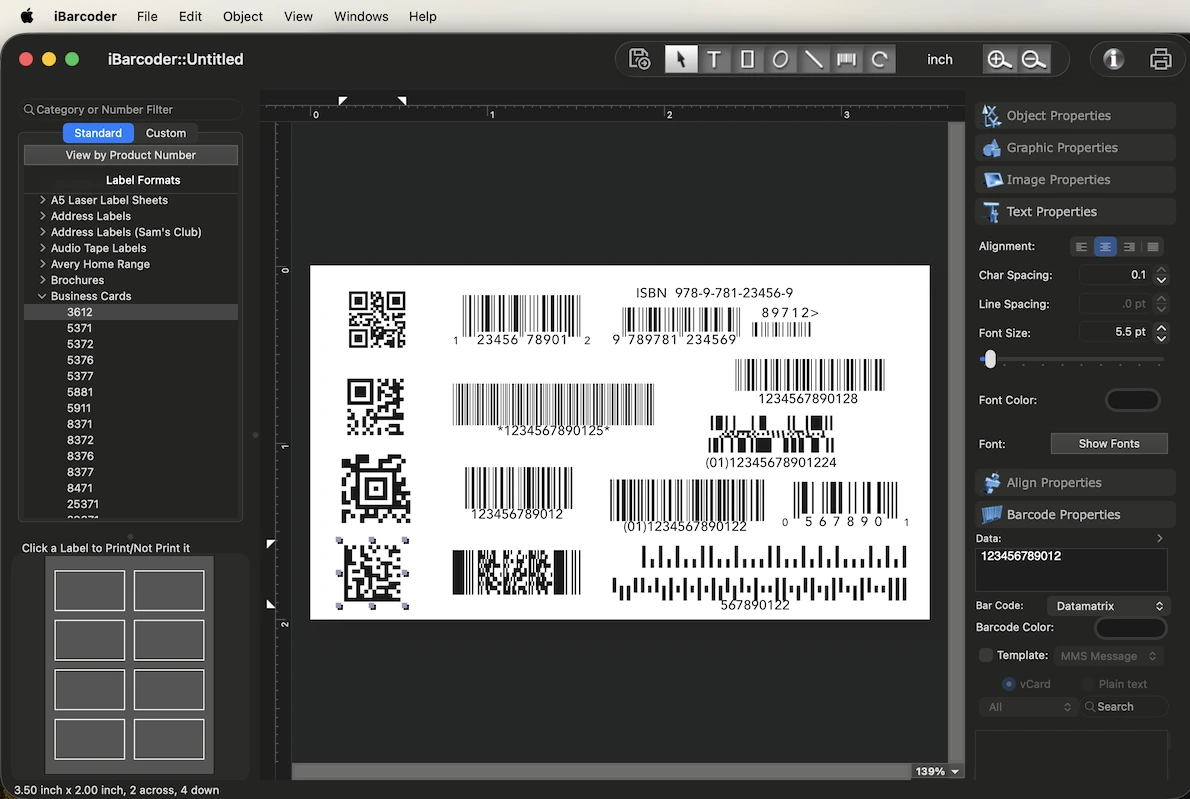Collapse Text Properties panel

click(1075, 211)
